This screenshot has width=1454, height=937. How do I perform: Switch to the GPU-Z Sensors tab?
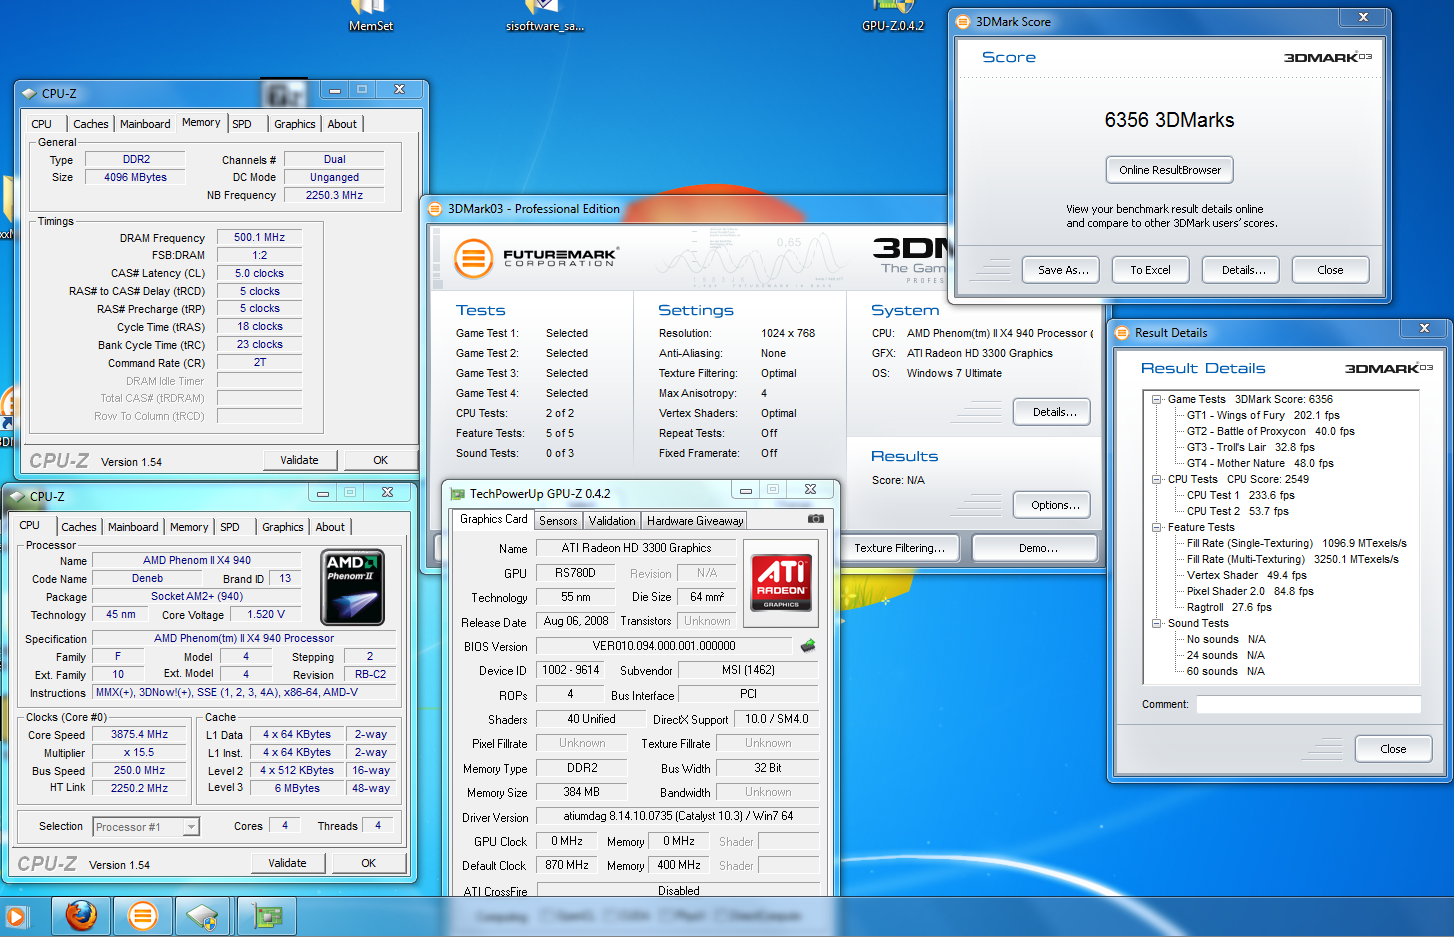pos(558,521)
